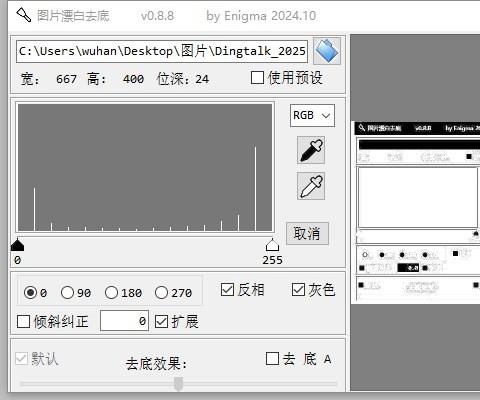Image resolution: width=480 pixels, height=400 pixels.
Task: Click the white level slider handle at 255
Action: coord(272,245)
